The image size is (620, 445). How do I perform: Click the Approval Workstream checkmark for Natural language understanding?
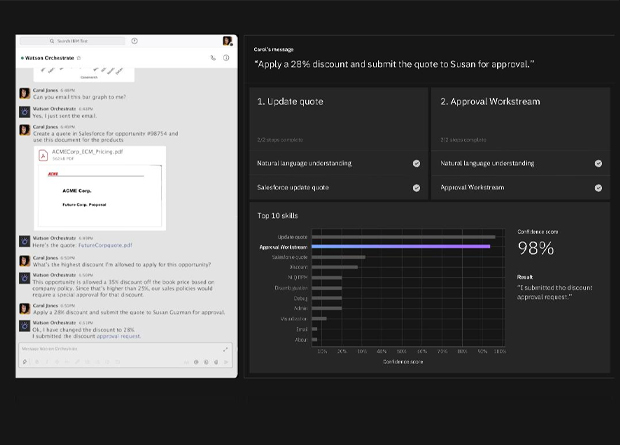pyautogui.click(x=598, y=163)
